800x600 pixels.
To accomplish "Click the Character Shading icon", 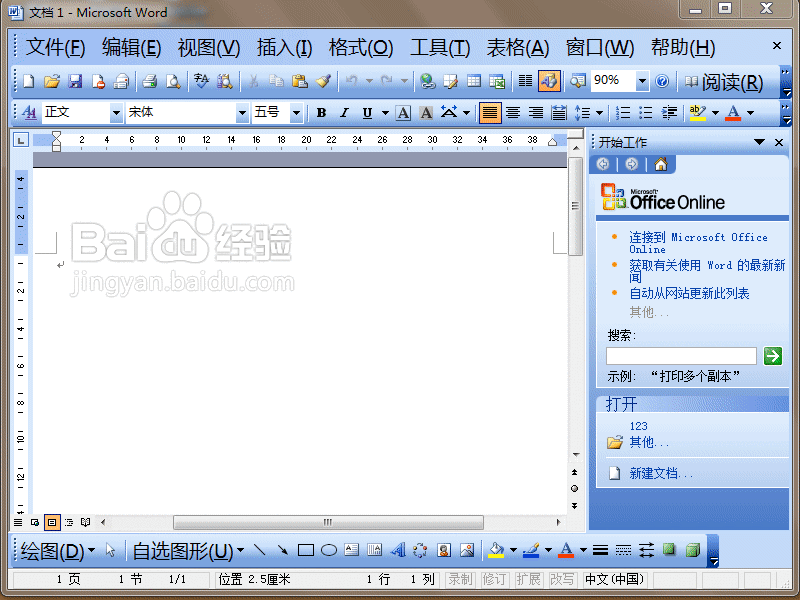I will [426, 112].
